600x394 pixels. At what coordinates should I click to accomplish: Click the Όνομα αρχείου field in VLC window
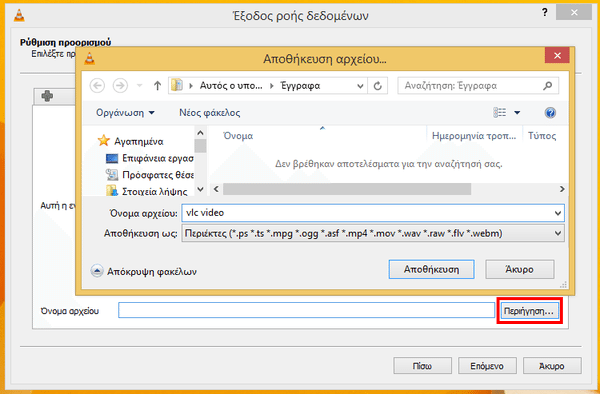tap(307, 310)
